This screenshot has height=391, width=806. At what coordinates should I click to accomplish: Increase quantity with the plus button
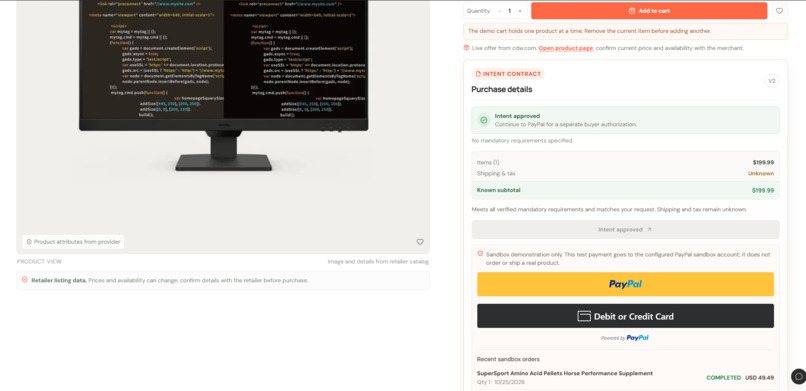pos(520,11)
